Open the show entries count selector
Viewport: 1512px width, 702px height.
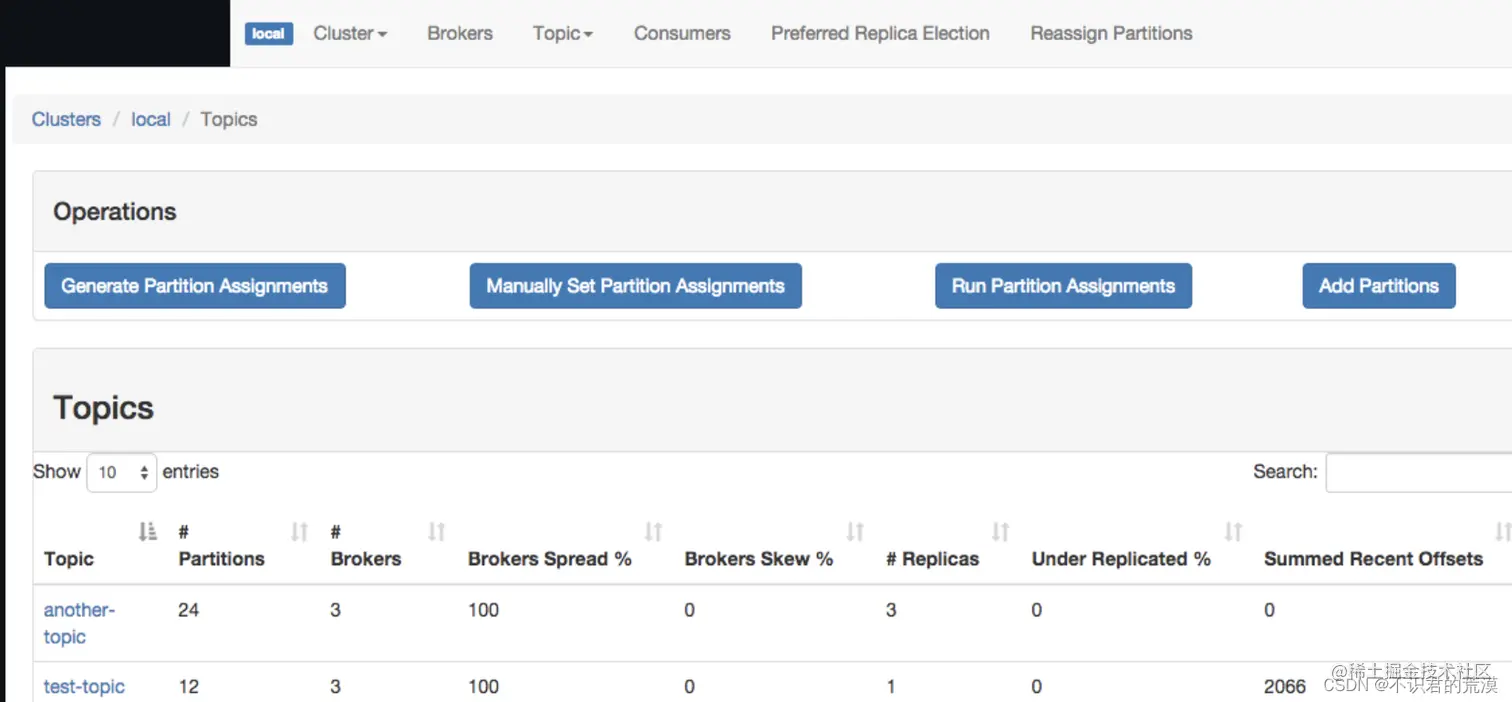(122, 472)
